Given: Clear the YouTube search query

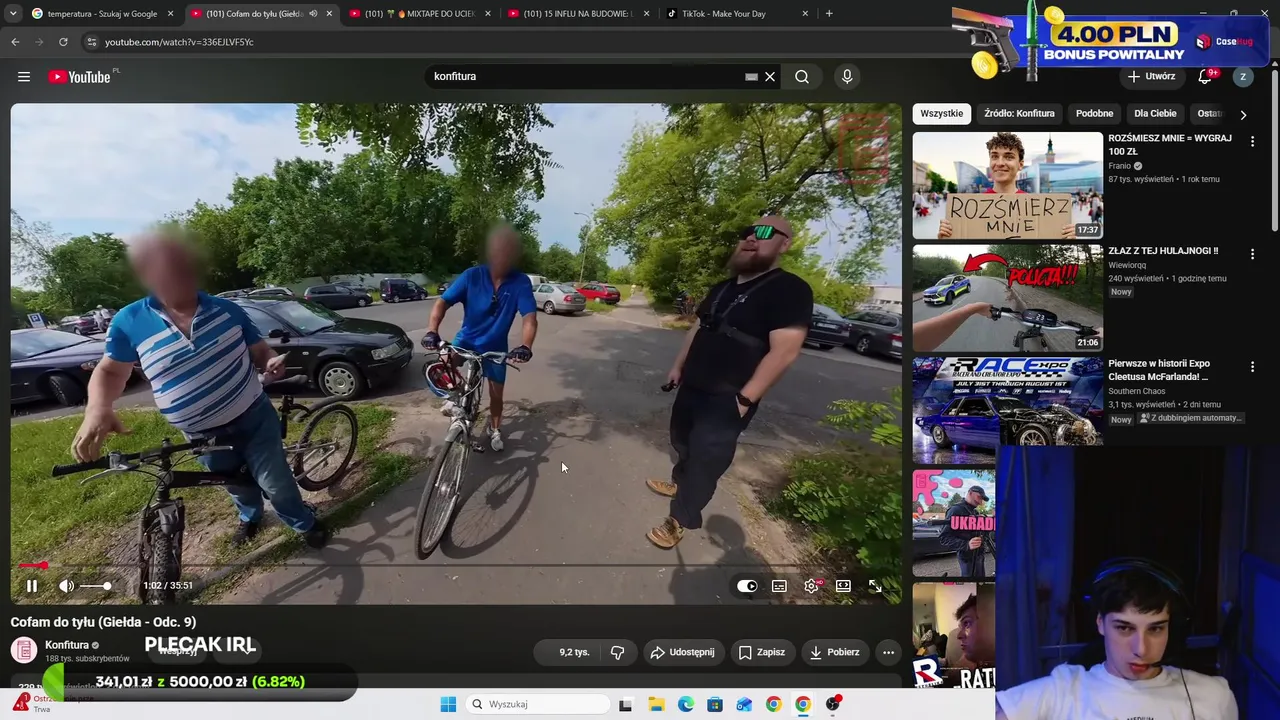Looking at the screenshot, I should coord(770,76).
